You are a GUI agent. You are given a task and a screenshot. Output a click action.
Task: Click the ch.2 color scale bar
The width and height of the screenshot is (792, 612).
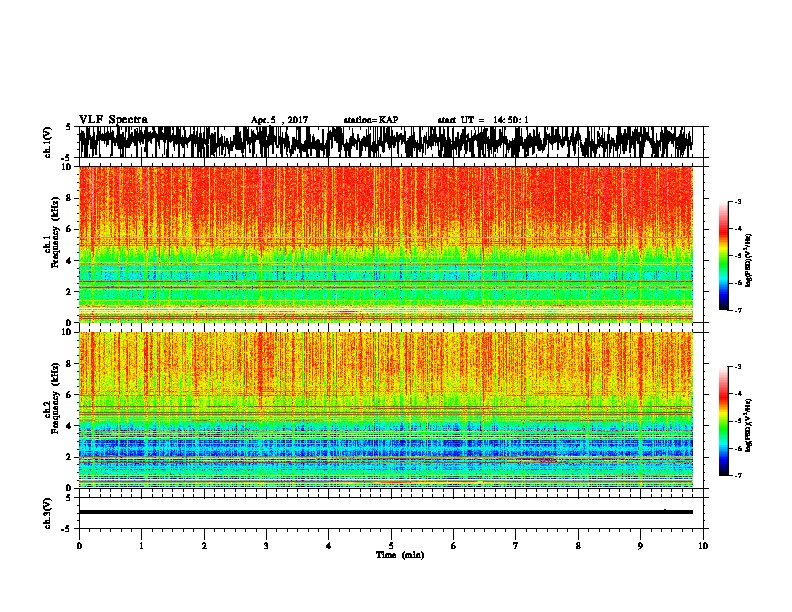pos(724,421)
